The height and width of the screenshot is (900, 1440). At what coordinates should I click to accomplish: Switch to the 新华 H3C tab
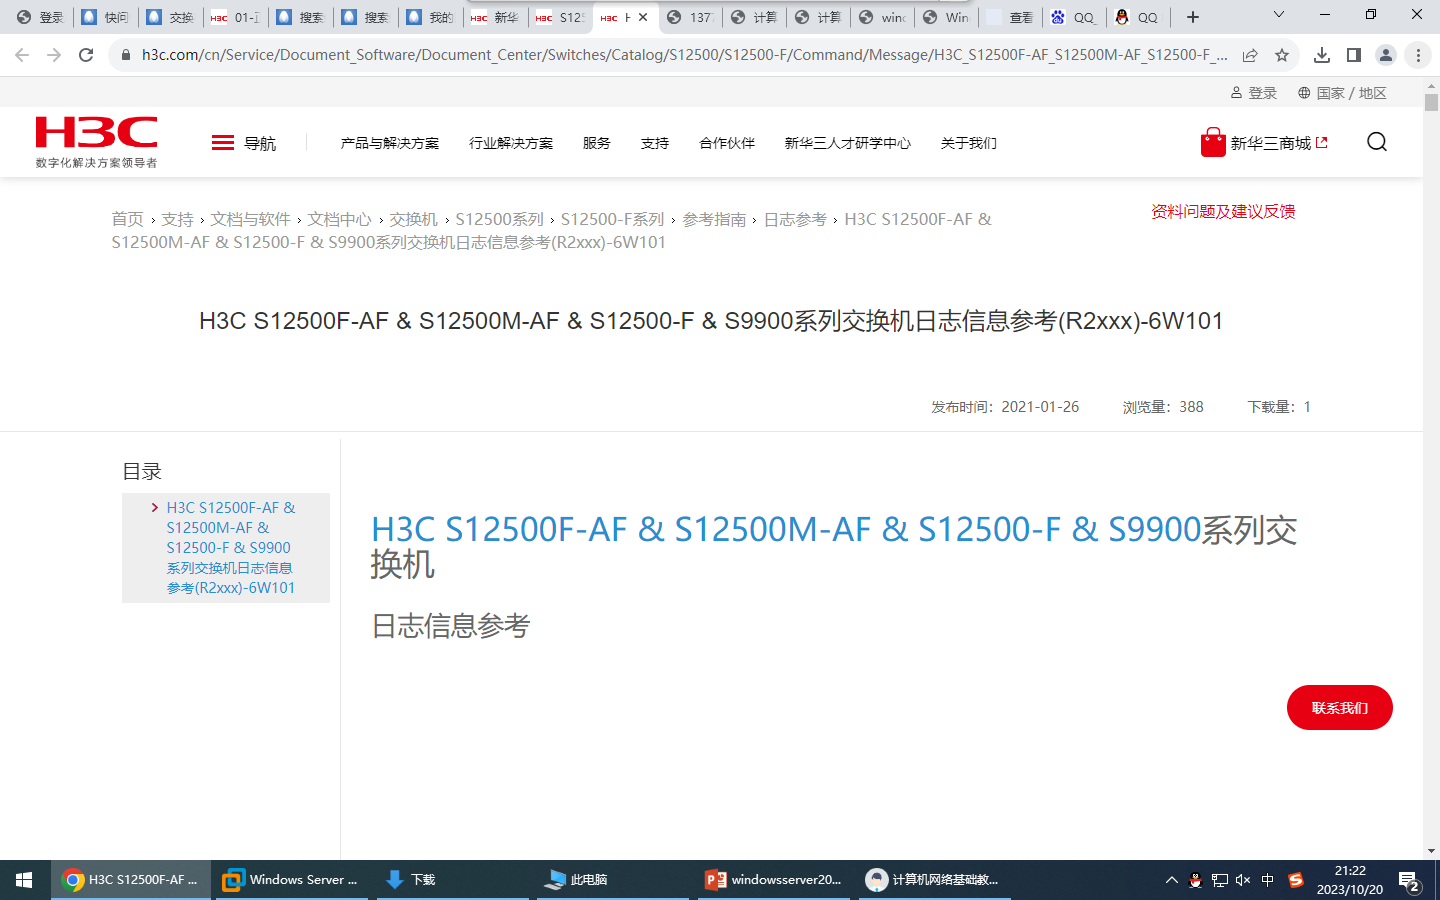(495, 17)
